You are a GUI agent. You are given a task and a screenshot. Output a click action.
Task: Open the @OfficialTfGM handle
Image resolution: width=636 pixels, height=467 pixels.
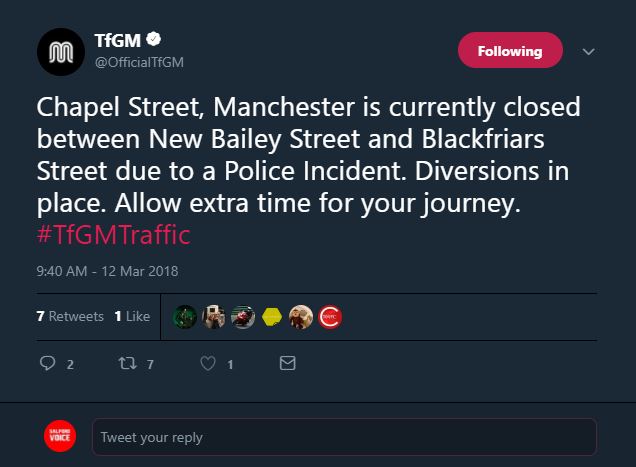click(x=139, y=62)
